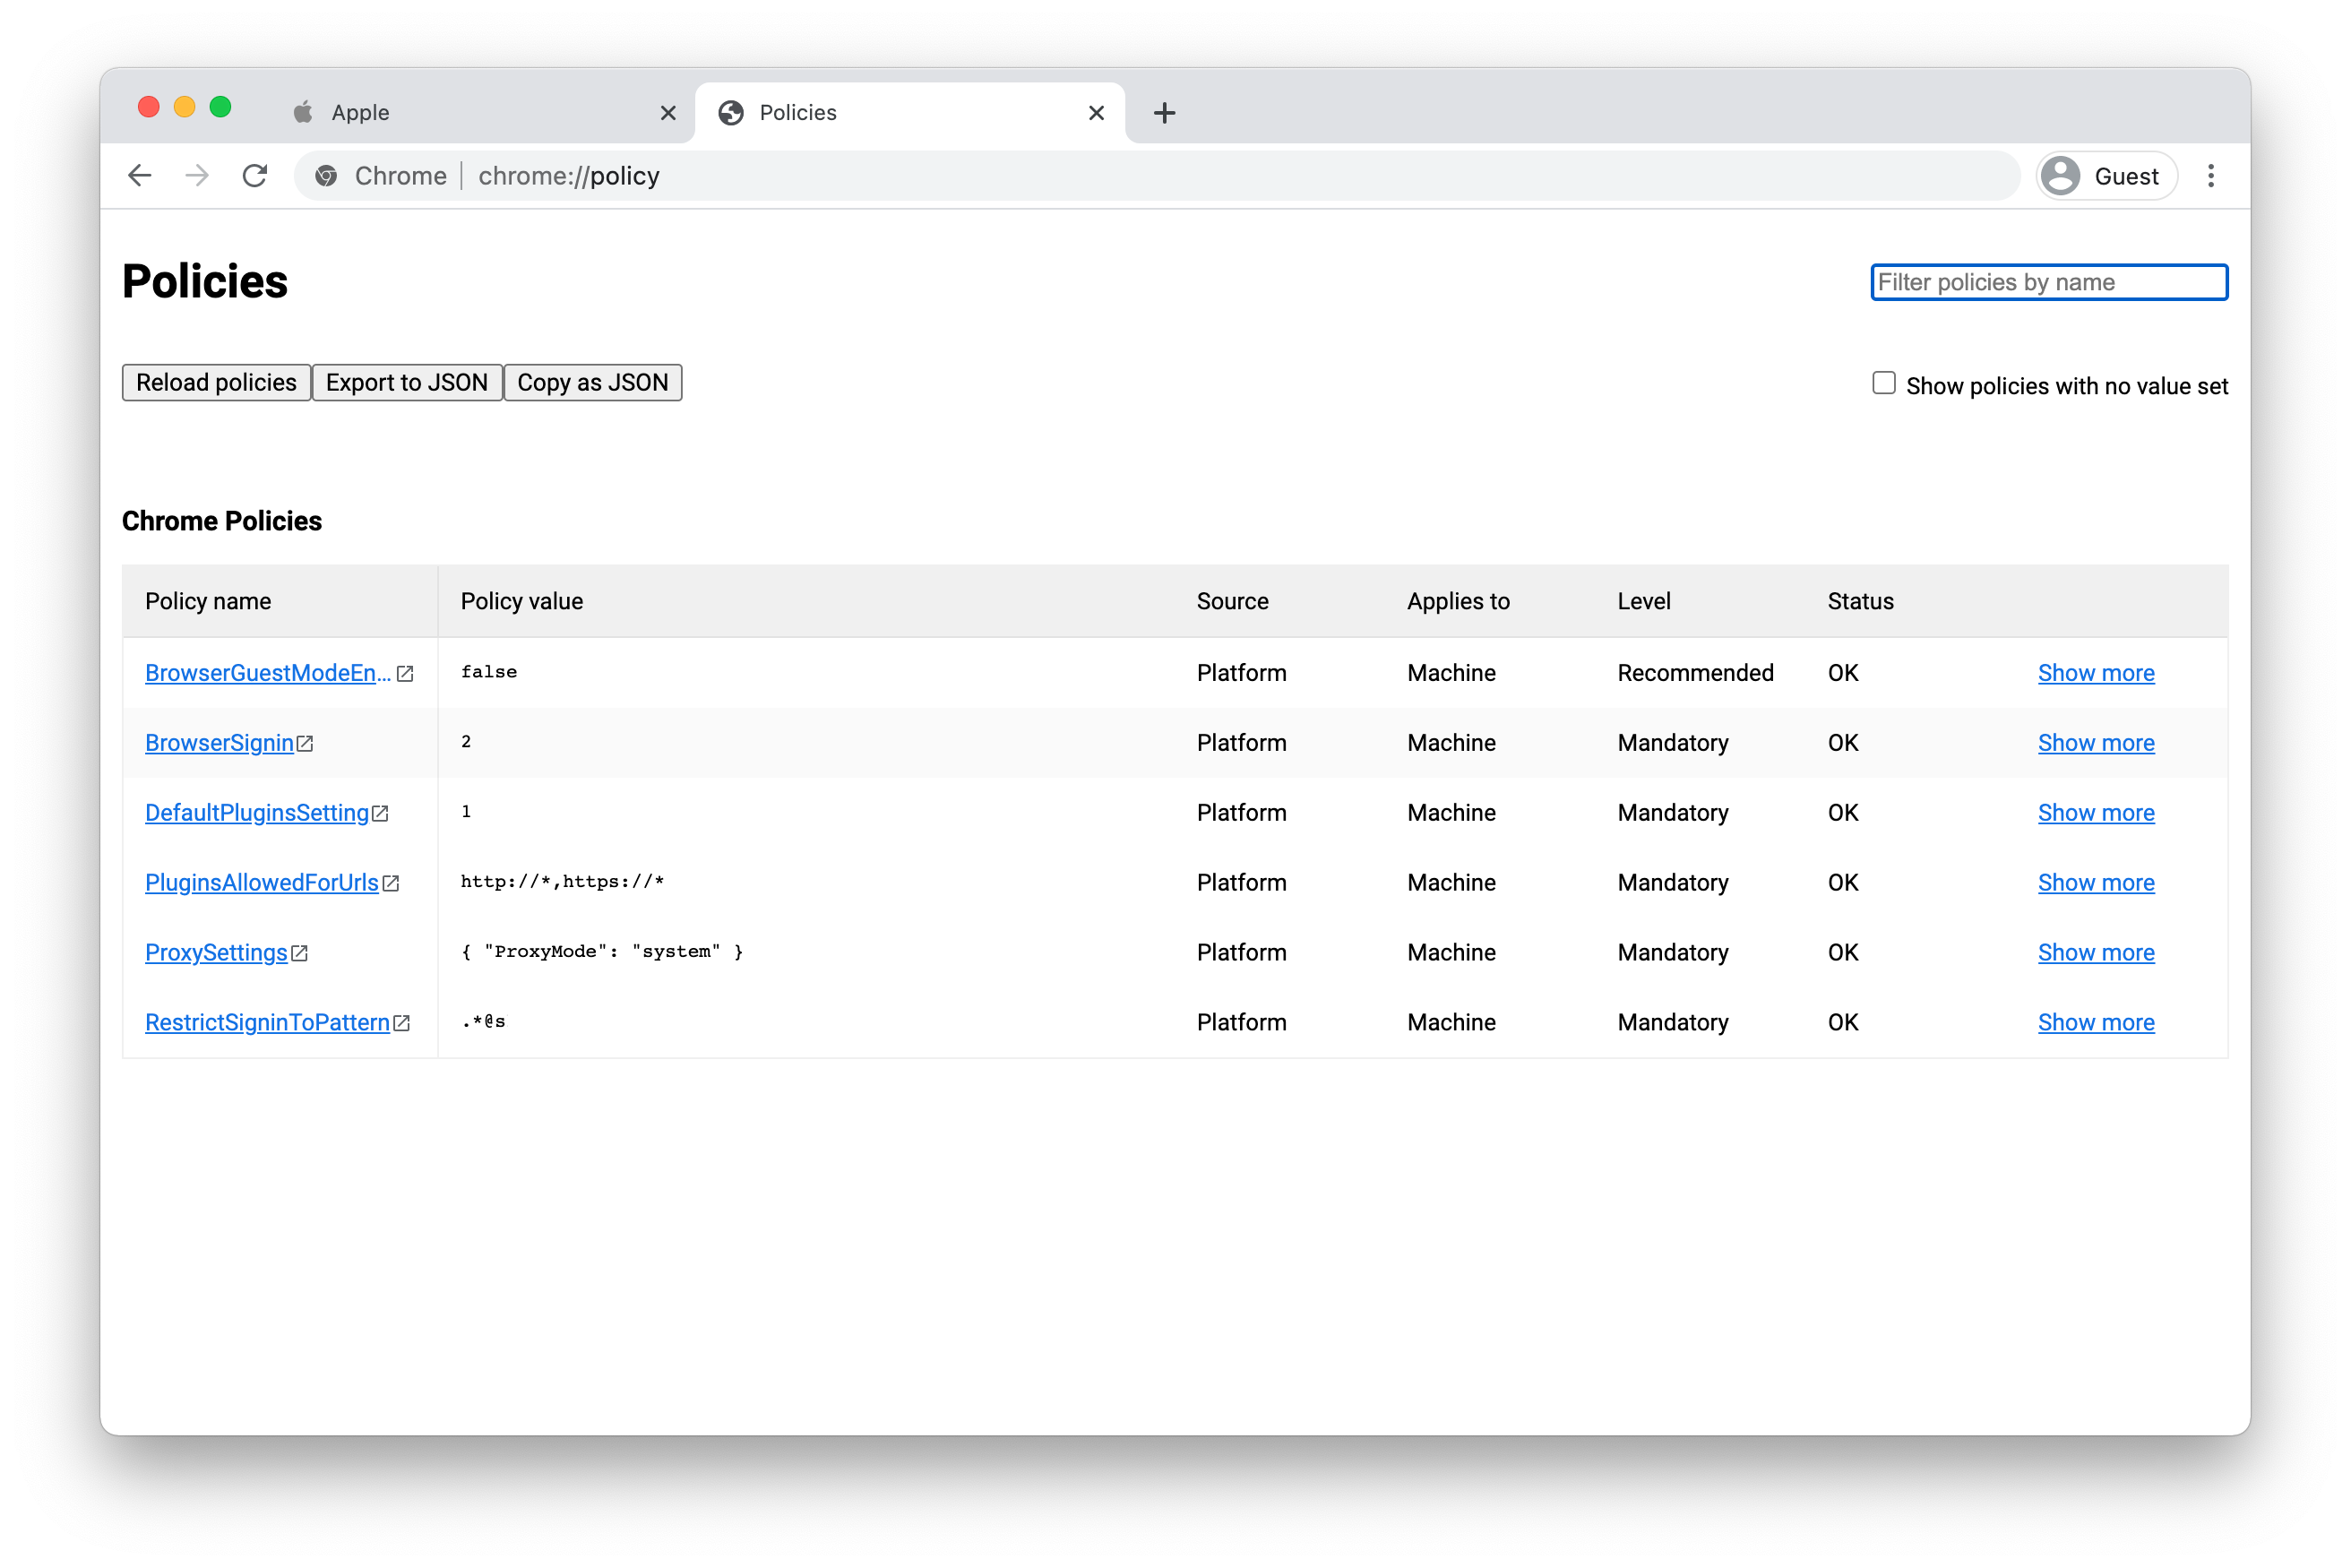Click the browser back arrow
Image resolution: width=2351 pixels, height=1568 pixels.
(x=140, y=176)
